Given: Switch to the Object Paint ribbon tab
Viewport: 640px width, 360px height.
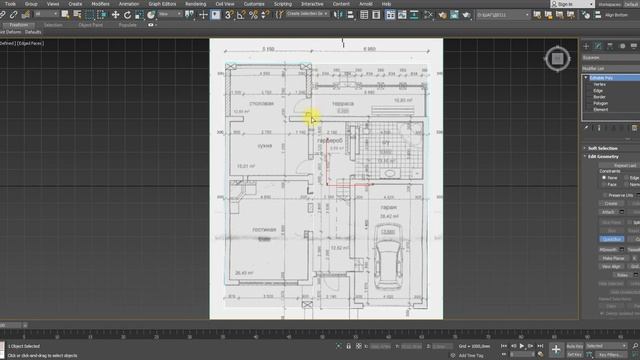Looking at the screenshot, I should (x=91, y=25).
